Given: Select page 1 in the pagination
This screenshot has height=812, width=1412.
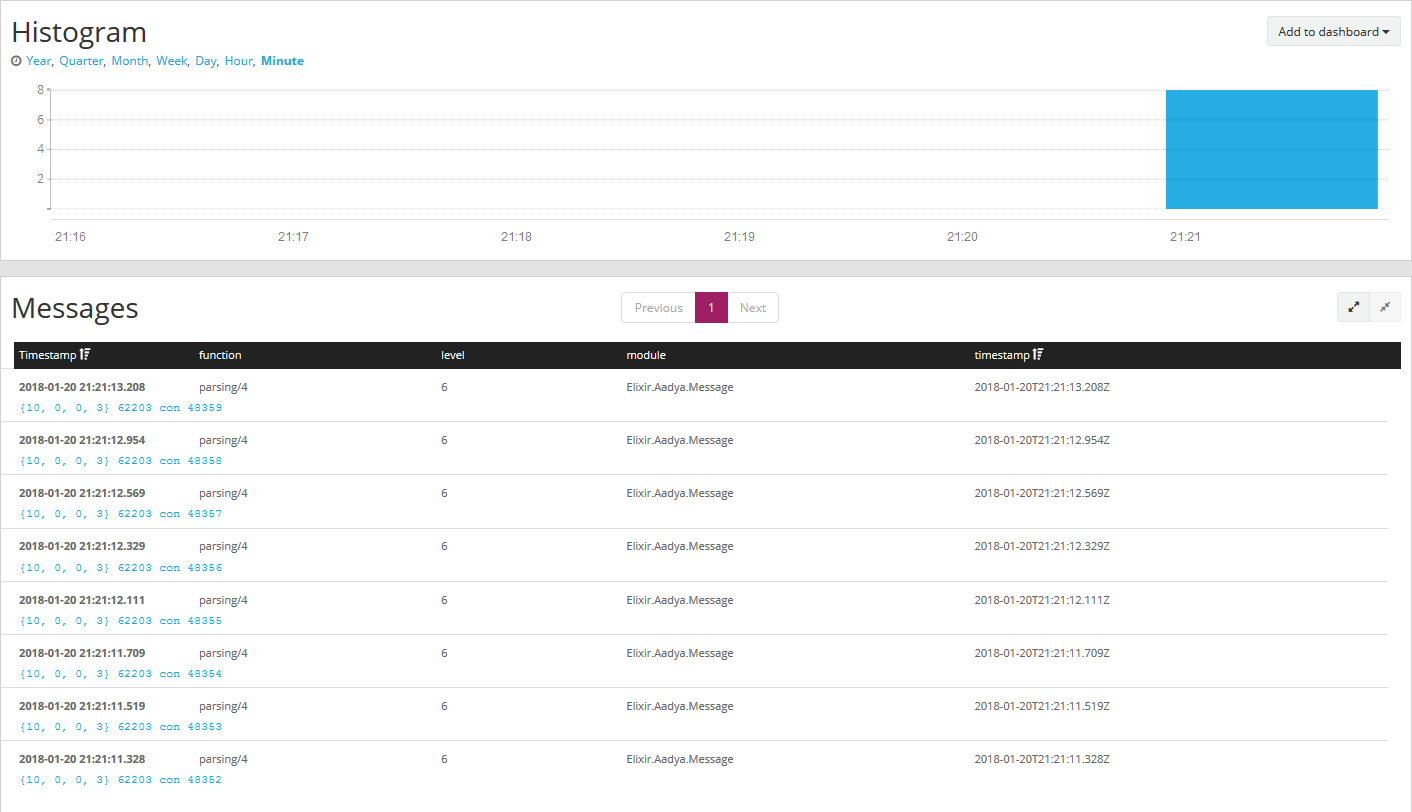Looking at the screenshot, I should (711, 308).
